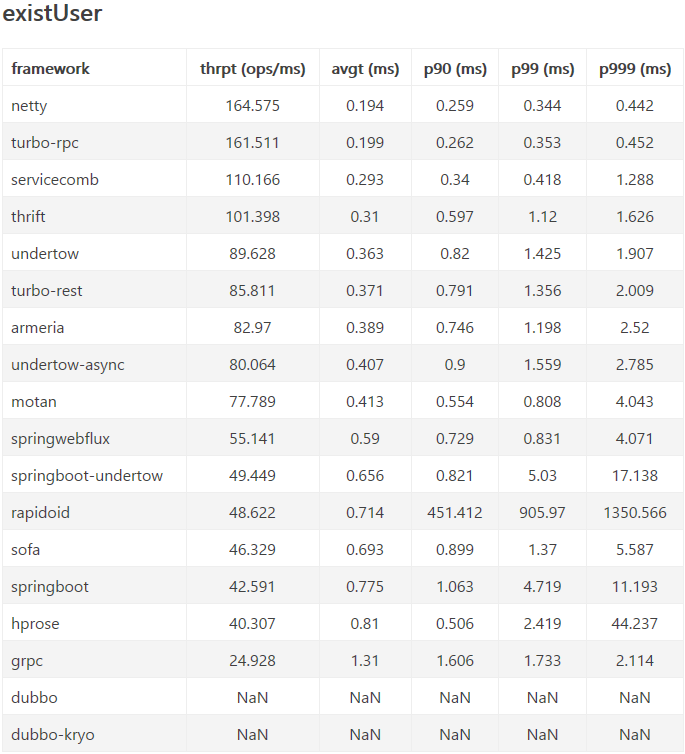This screenshot has height=754, width=685.
Task: Click the avgt (ms) column header
Action: pos(365,69)
